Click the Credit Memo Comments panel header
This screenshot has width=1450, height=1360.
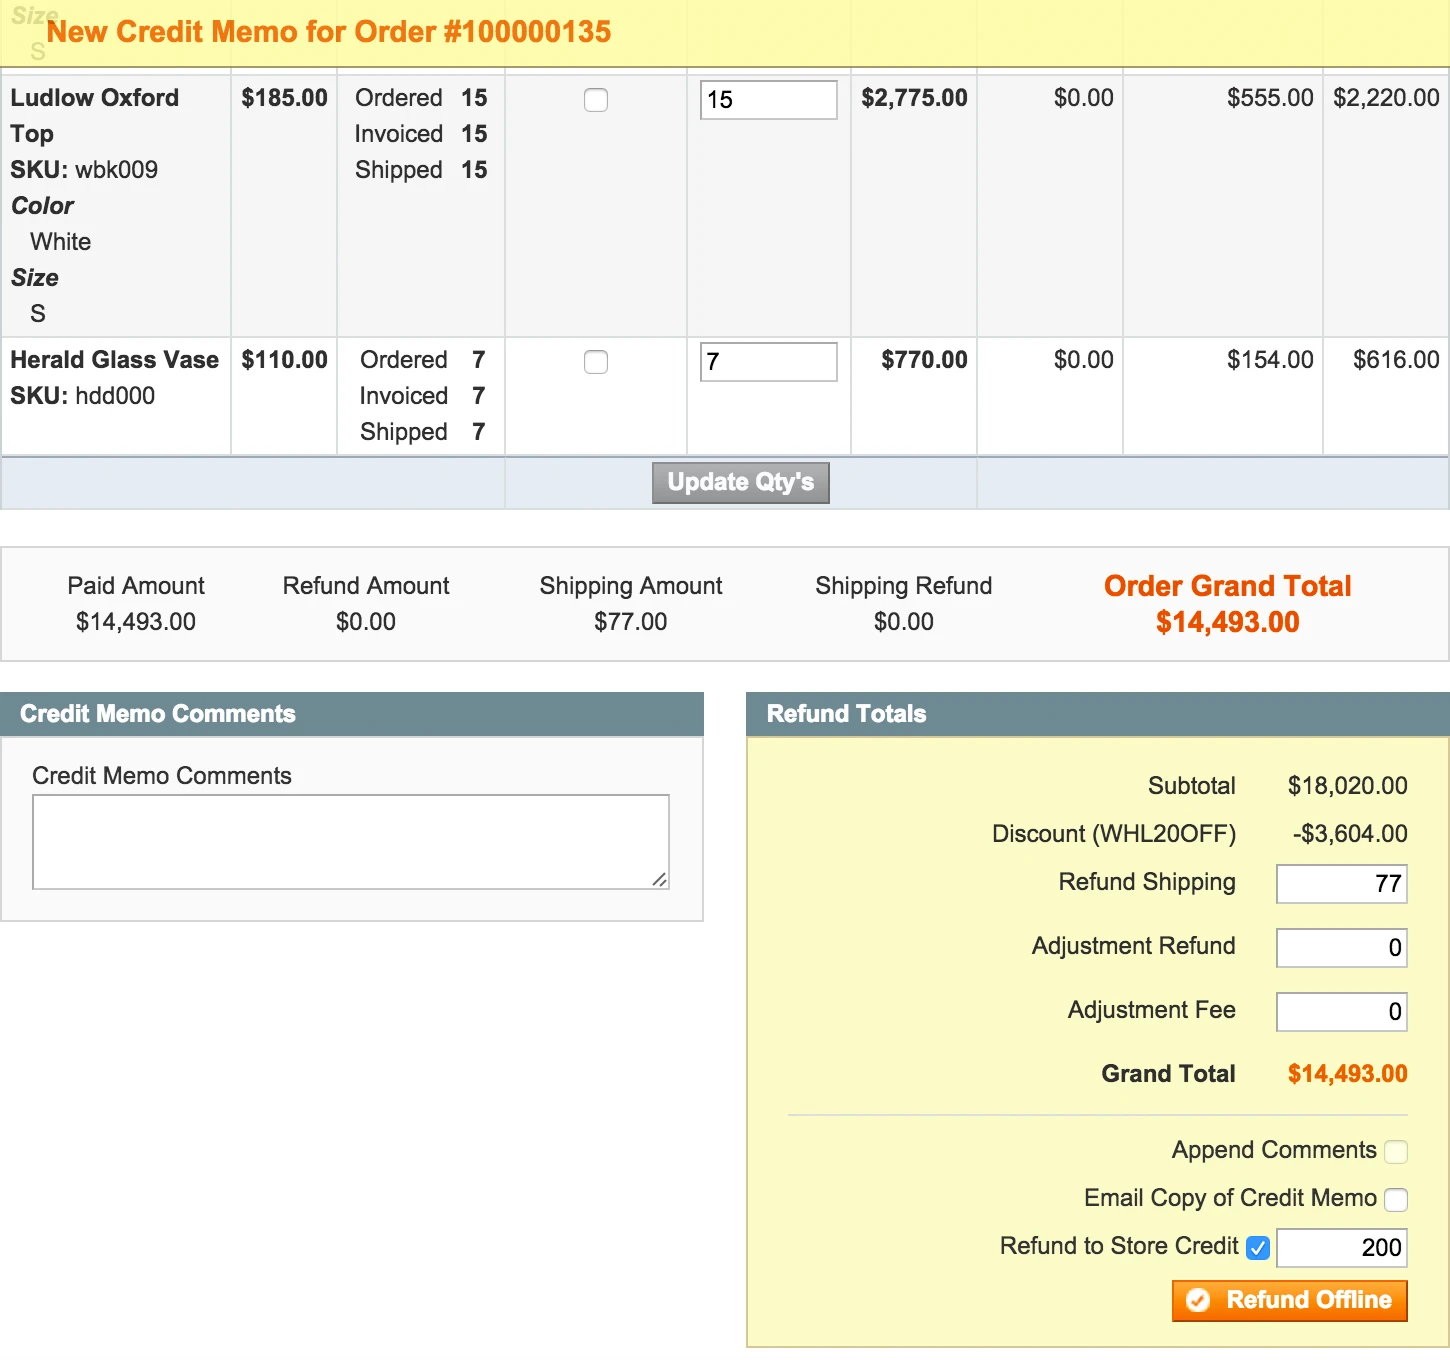[157, 713]
